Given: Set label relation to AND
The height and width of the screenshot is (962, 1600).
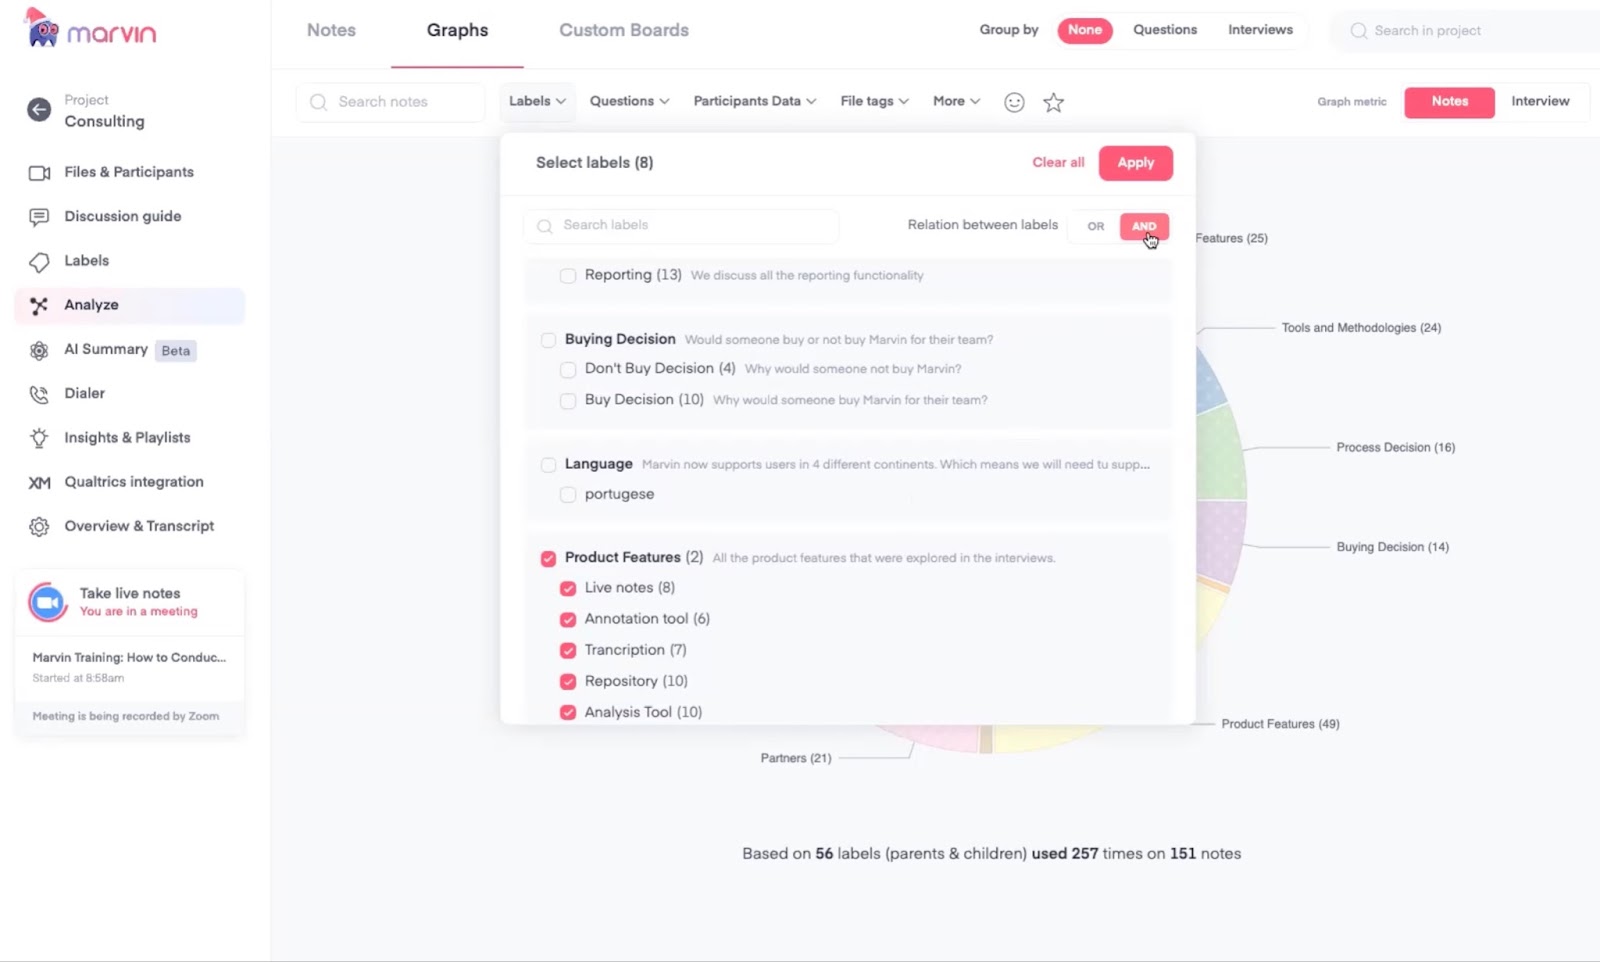Looking at the screenshot, I should 1144,226.
